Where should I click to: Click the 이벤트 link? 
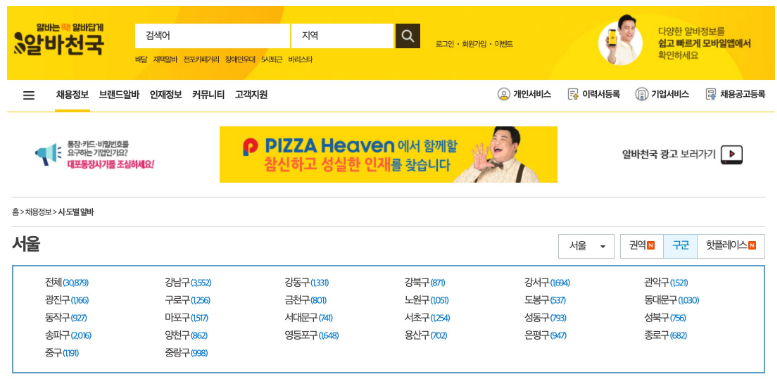[504, 44]
